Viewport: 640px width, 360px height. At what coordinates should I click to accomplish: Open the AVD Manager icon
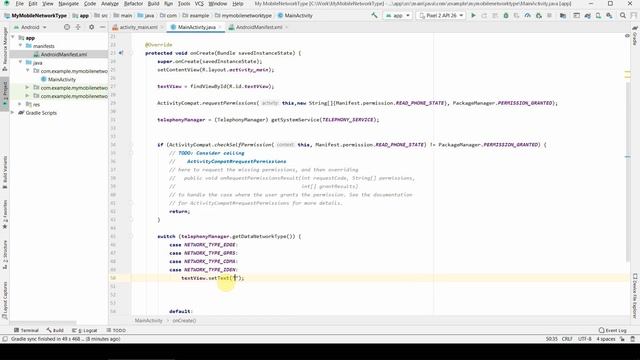[598, 16]
